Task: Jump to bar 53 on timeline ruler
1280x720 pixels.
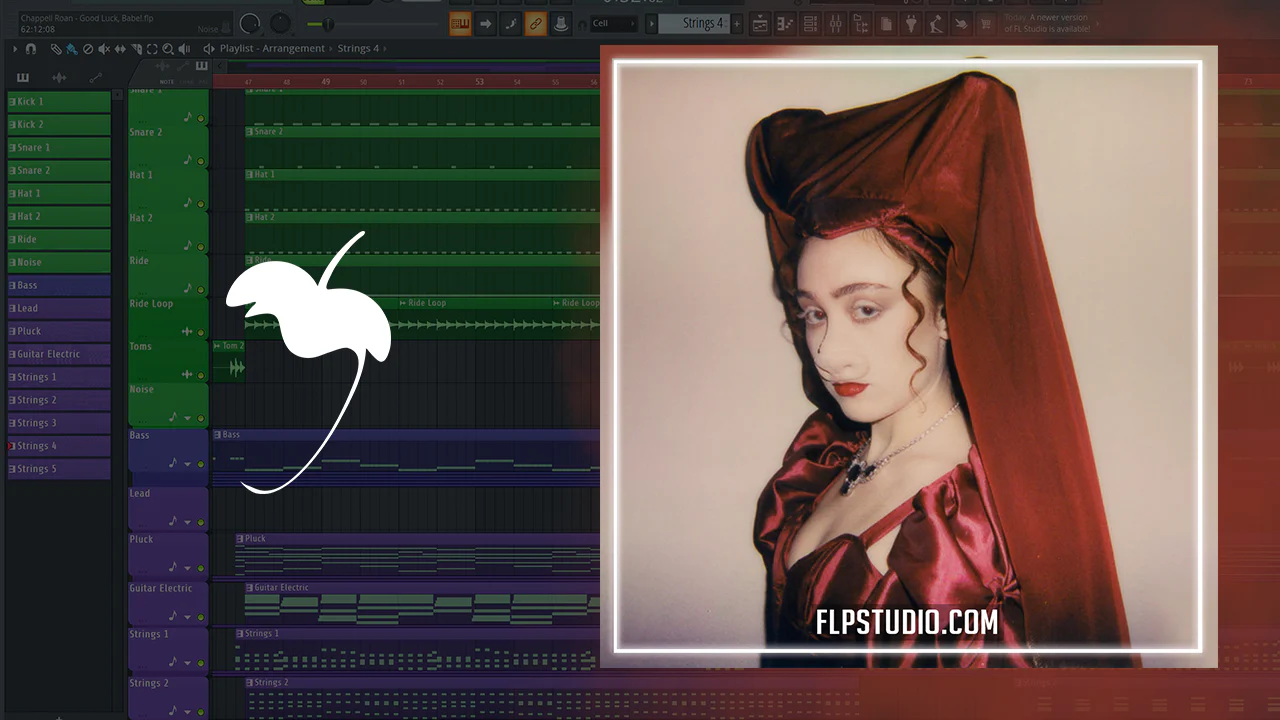Action: [479, 82]
